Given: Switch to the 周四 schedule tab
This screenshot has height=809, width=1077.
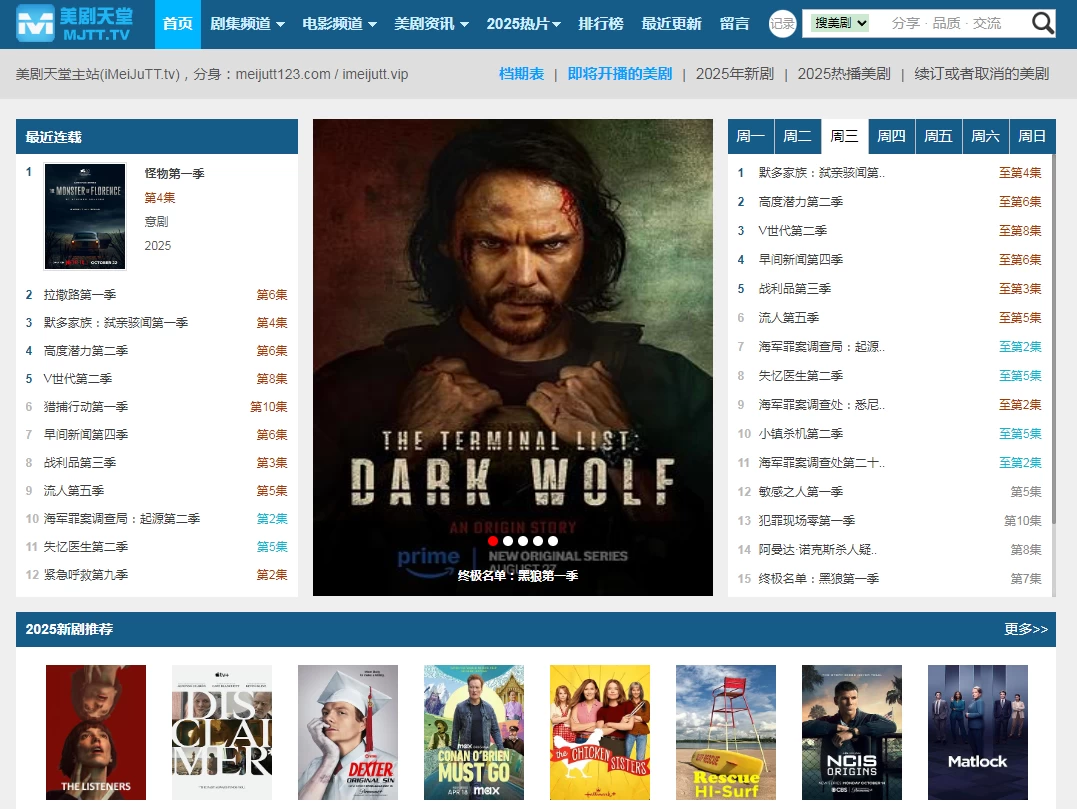Looking at the screenshot, I should tap(891, 137).
